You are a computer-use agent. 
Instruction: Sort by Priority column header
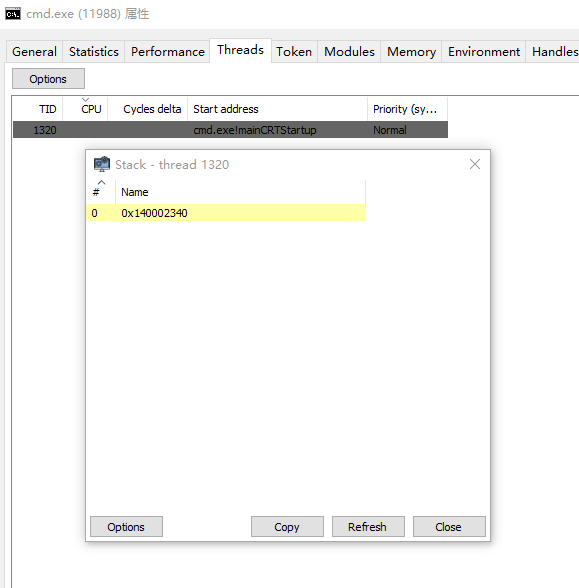pyautogui.click(x=407, y=109)
